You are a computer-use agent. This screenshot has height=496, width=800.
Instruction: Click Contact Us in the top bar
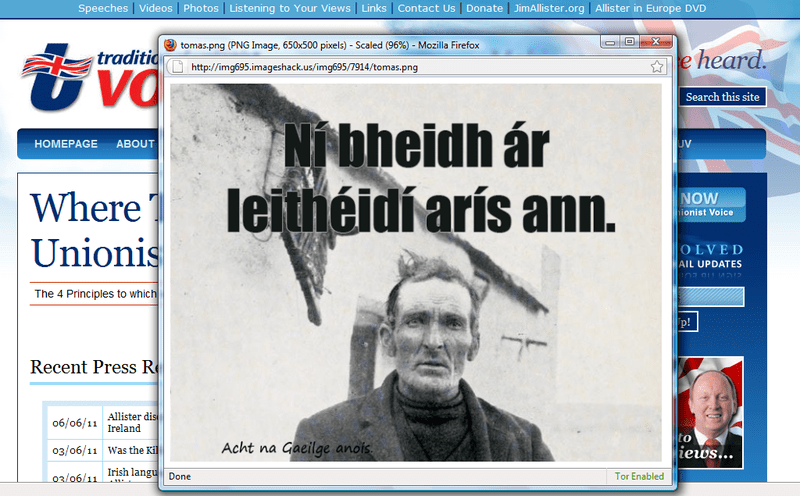425,8
